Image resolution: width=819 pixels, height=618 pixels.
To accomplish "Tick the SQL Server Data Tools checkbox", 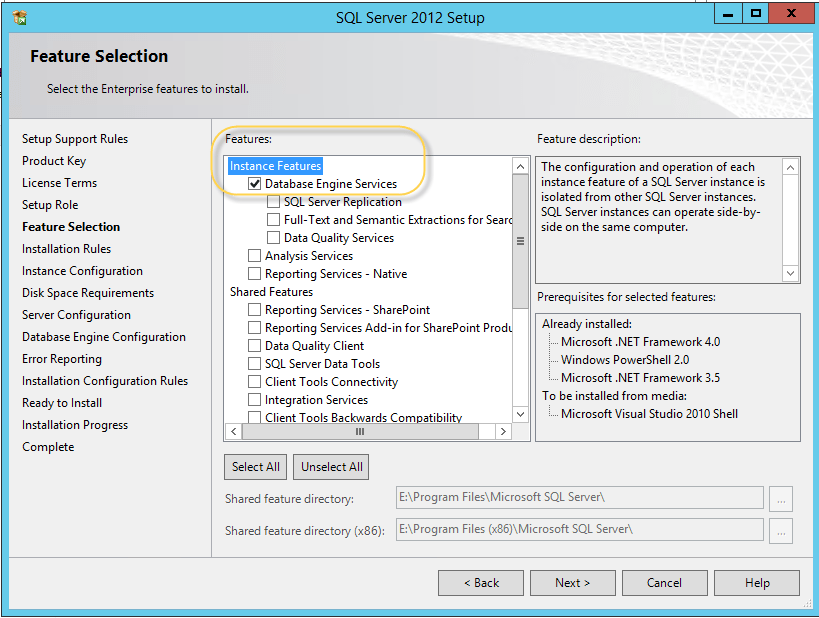I will pos(255,364).
